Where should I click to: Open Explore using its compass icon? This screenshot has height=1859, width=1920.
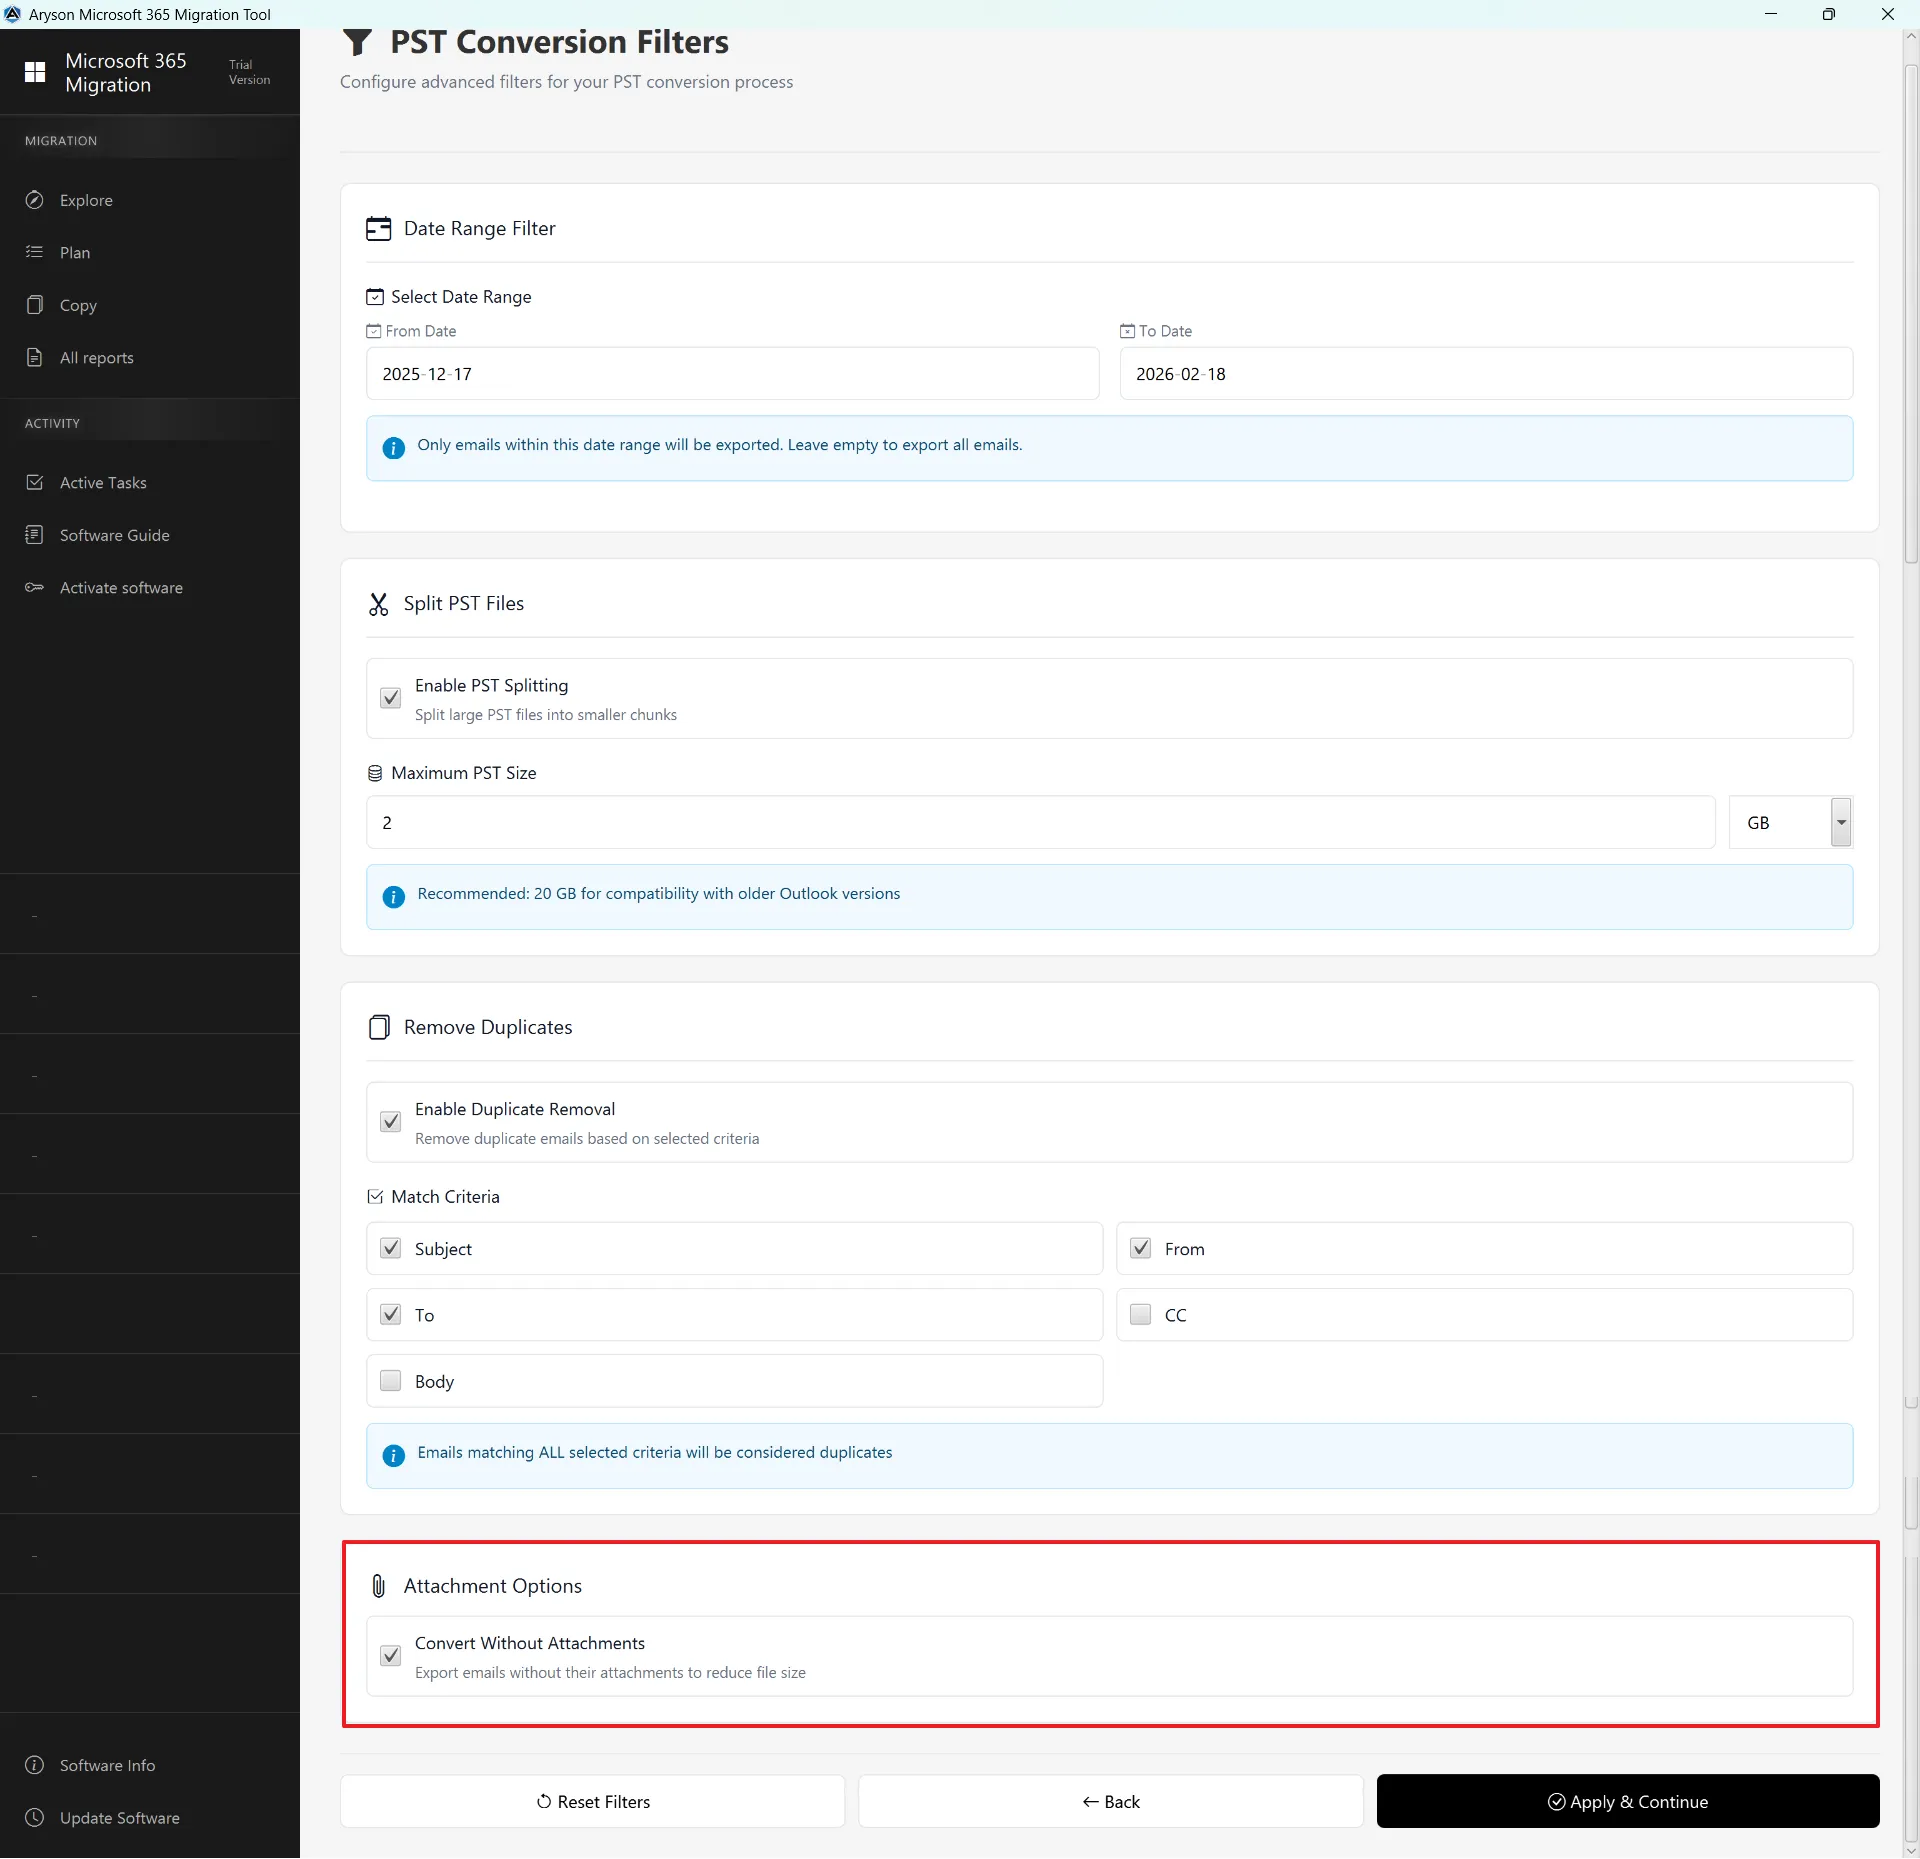[35, 200]
